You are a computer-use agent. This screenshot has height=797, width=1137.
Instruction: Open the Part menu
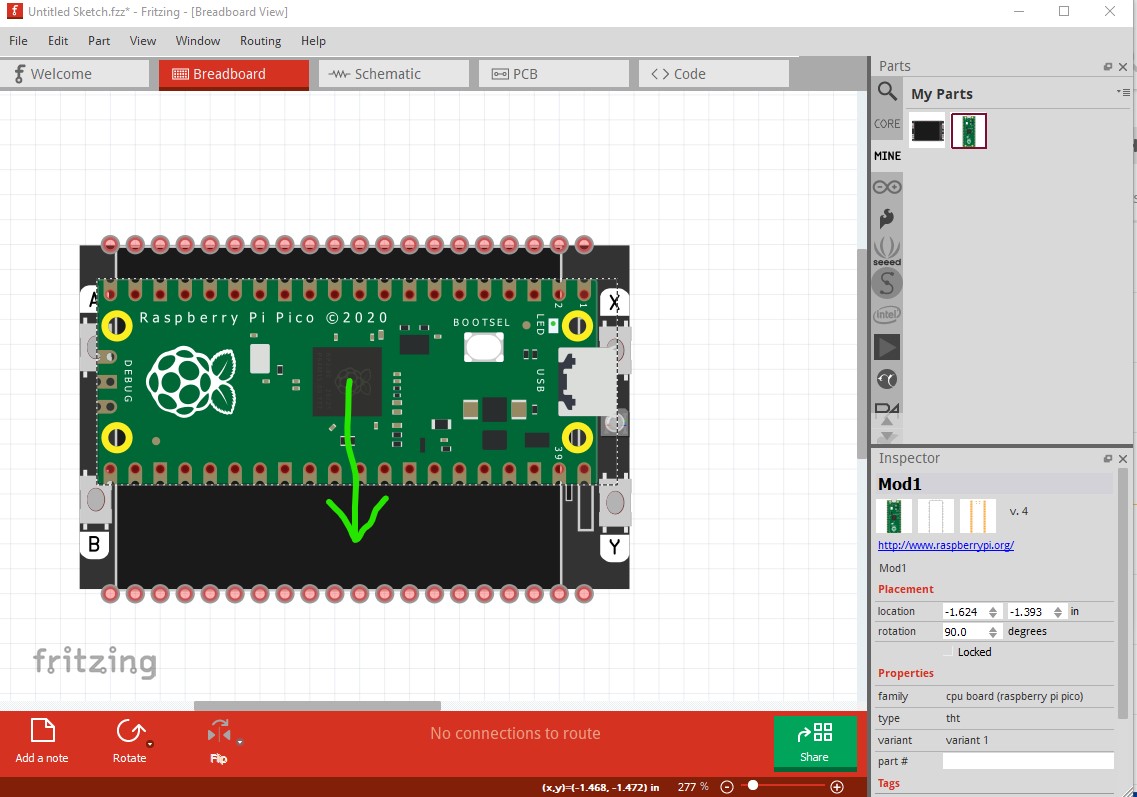coord(99,41)
